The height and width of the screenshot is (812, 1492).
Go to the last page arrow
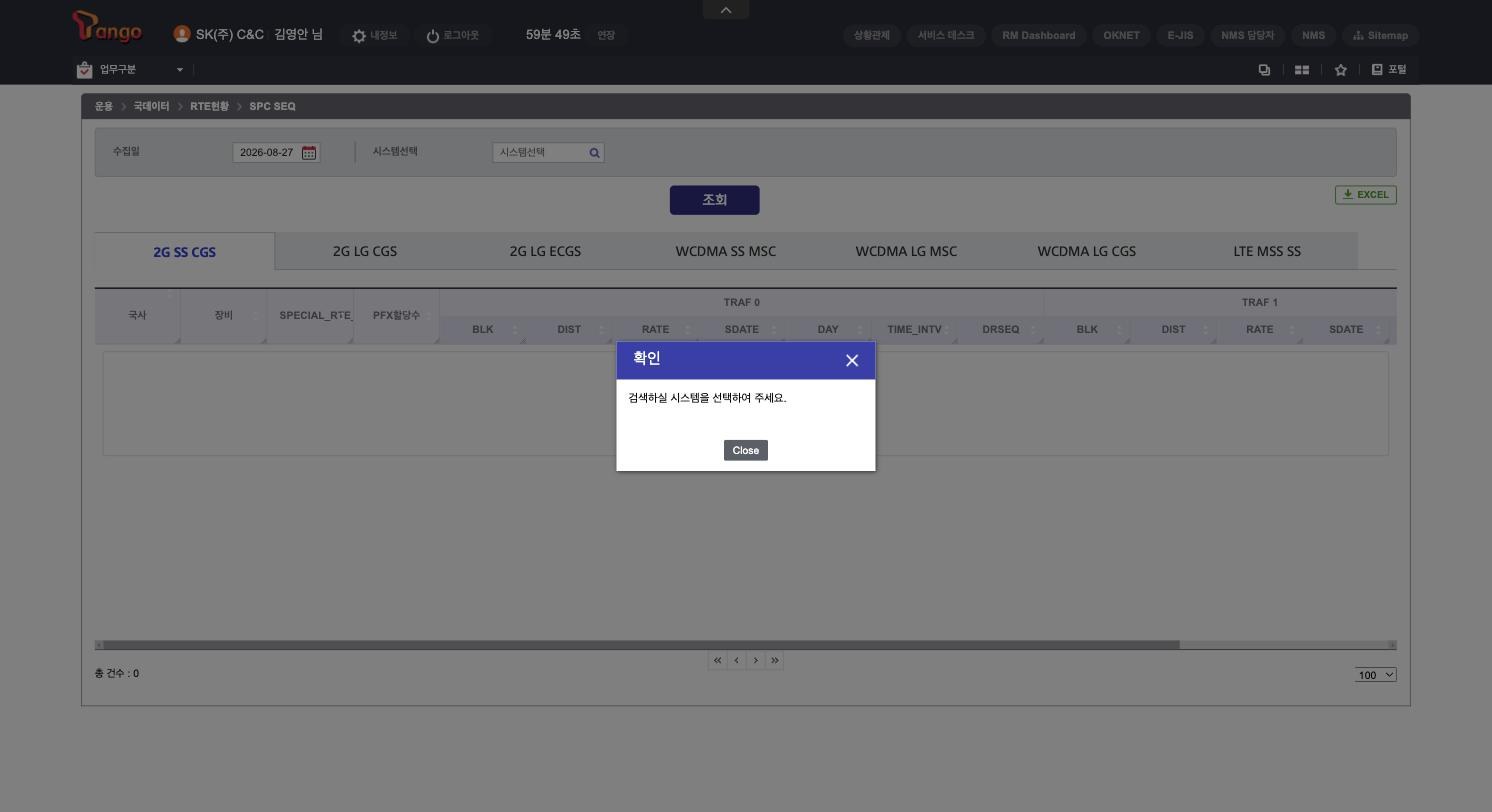tap(774, 660)
